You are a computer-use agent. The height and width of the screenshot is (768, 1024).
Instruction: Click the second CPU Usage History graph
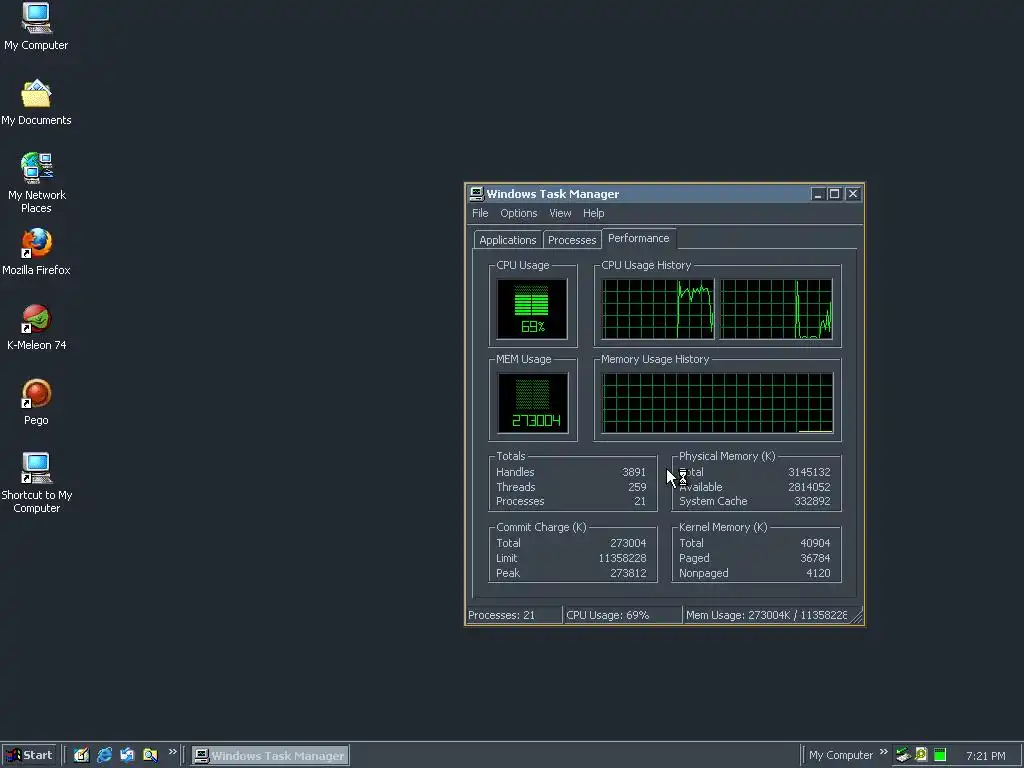coord(776,309)
